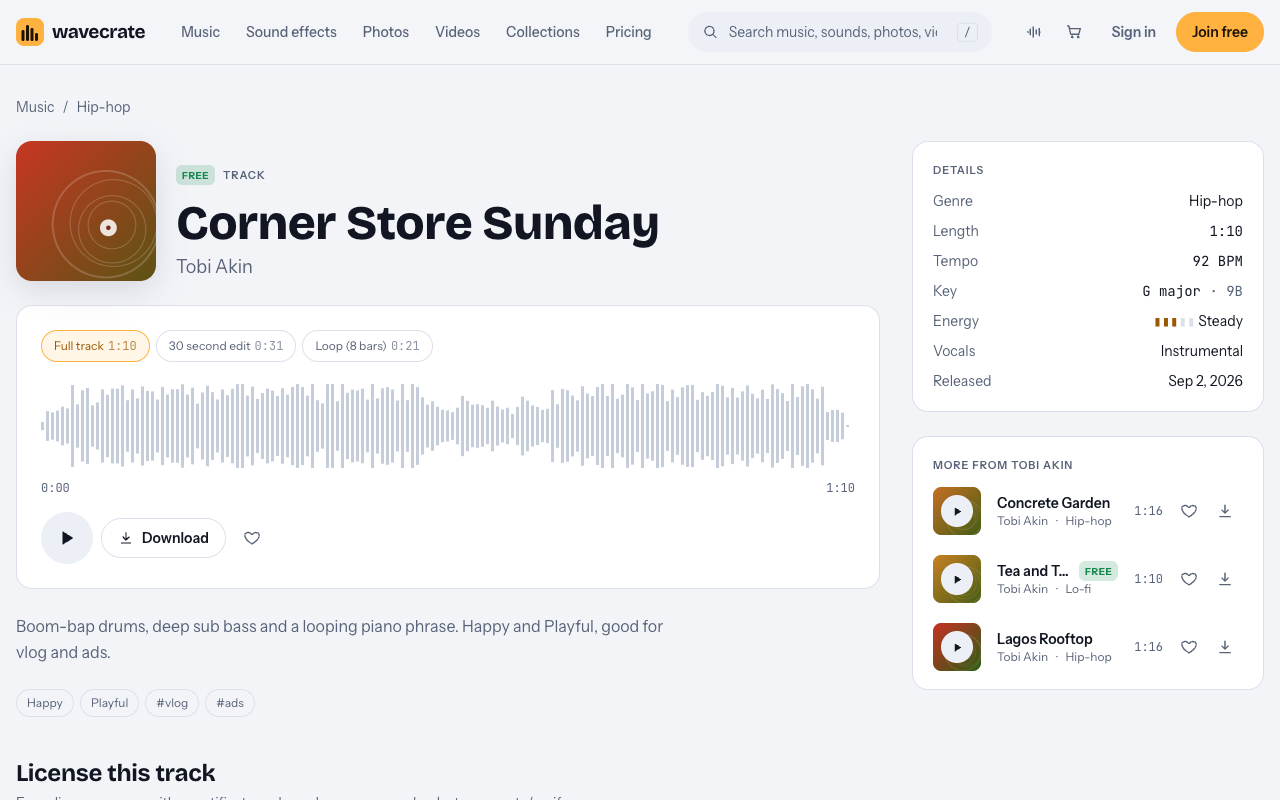1280x800 pixels.
Task: Click the wavecrate logo icon
Action: click(x=30, y=32)
